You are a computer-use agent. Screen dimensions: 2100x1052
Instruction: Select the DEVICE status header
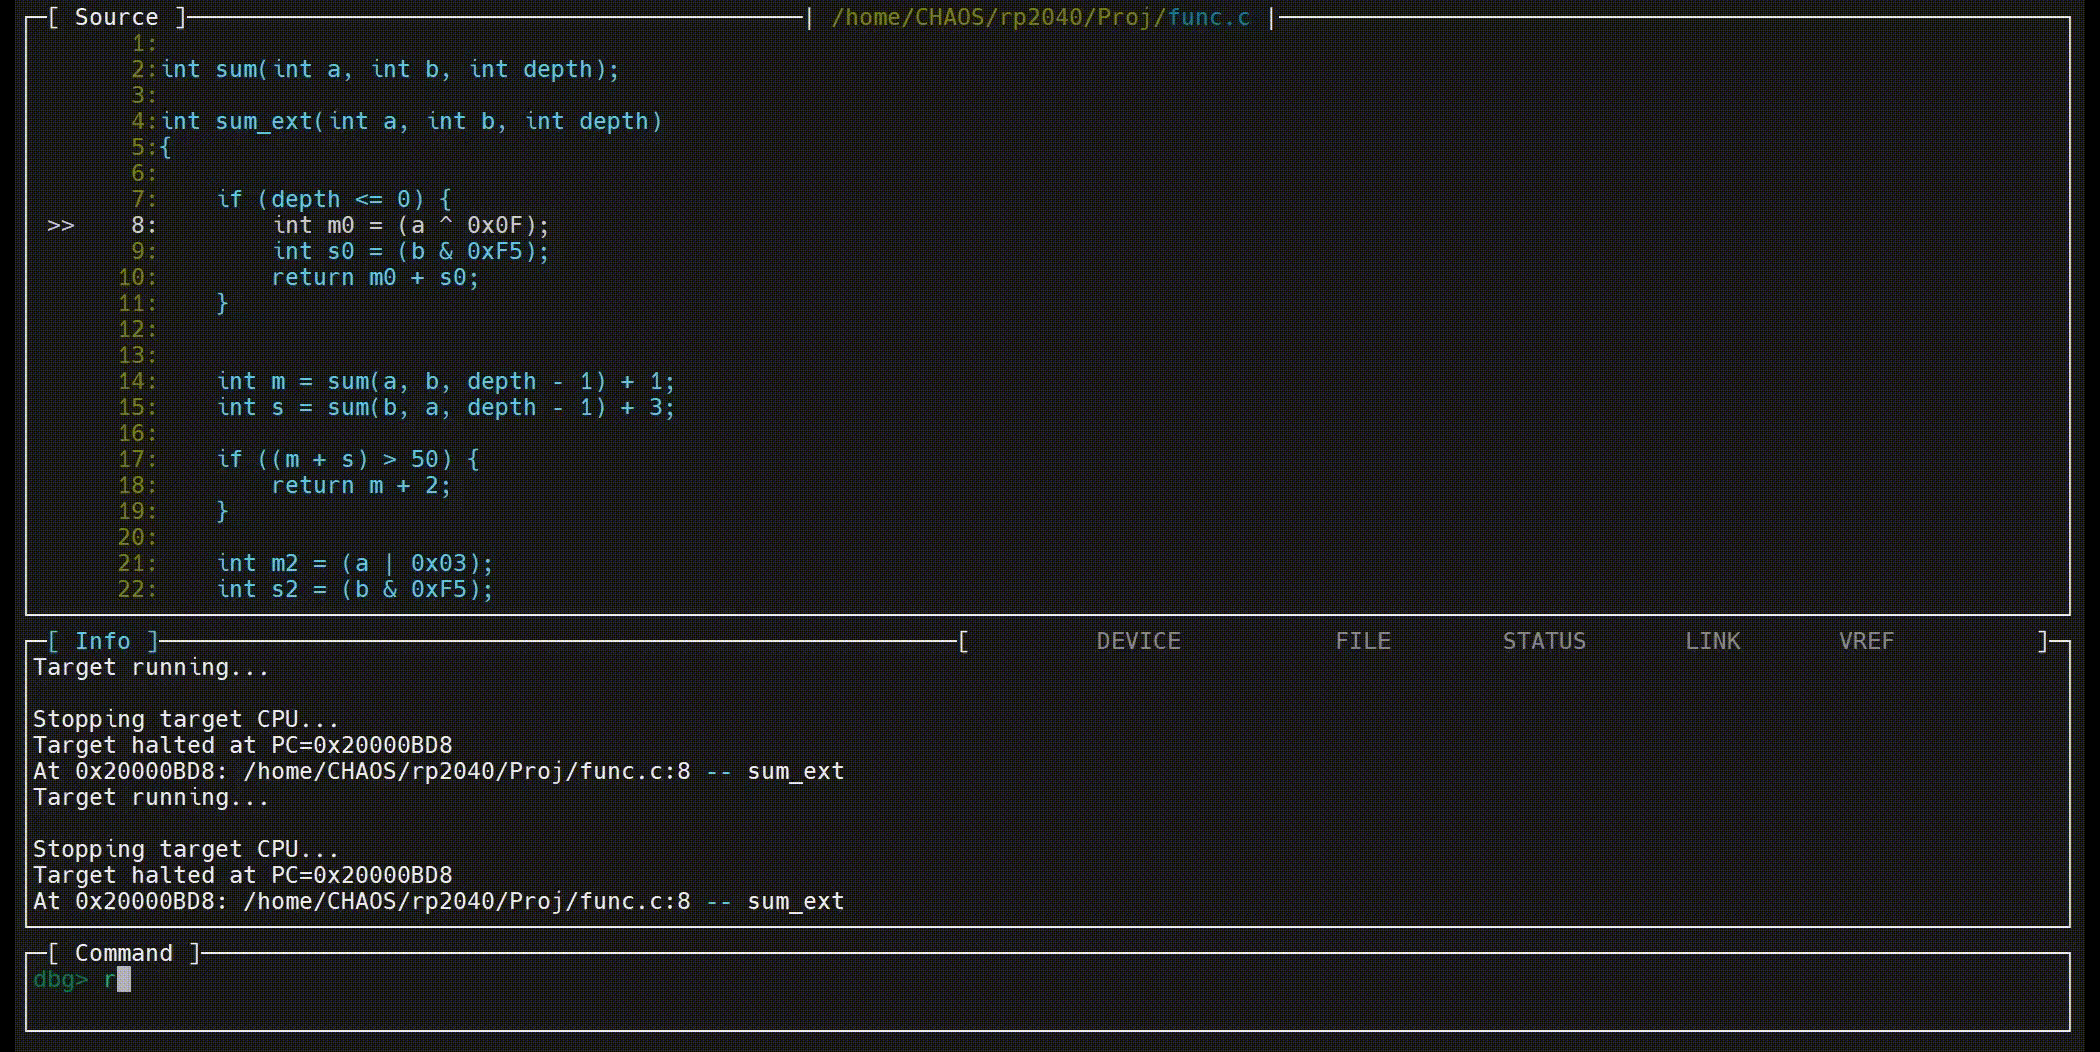[1138, 641]
